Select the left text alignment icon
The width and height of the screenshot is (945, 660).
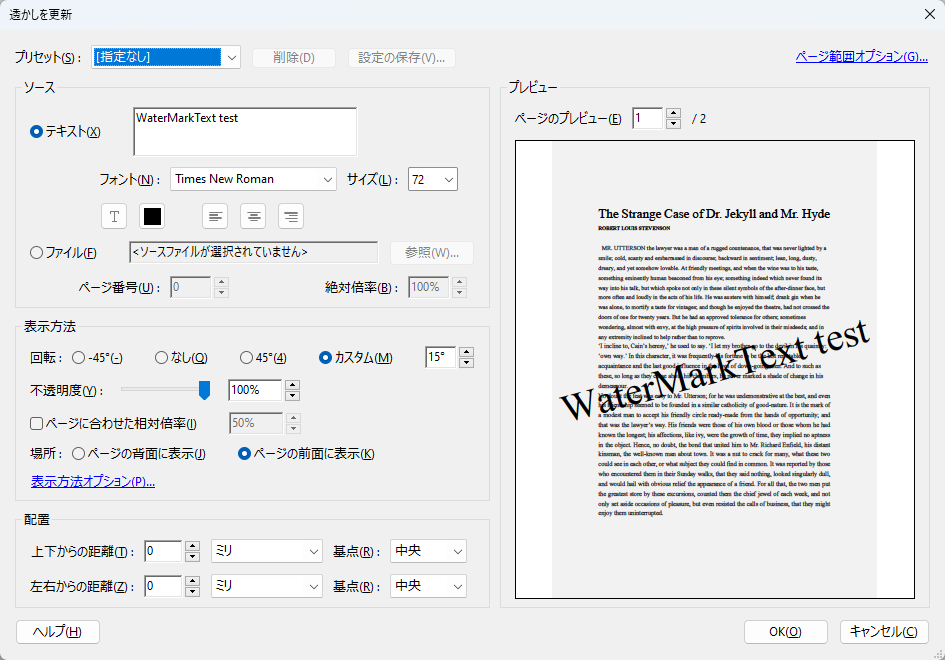[216, 216]
